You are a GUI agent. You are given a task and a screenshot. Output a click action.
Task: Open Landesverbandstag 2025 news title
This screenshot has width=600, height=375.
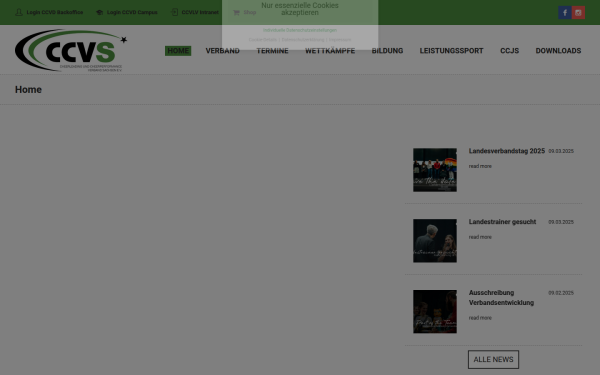[x=507, y=151]
